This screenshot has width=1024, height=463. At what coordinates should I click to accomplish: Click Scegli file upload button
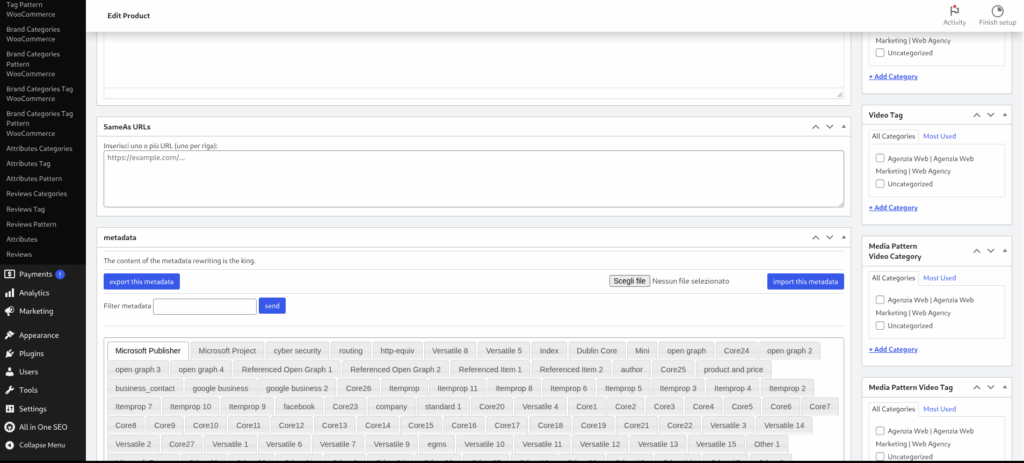point(629,281)
